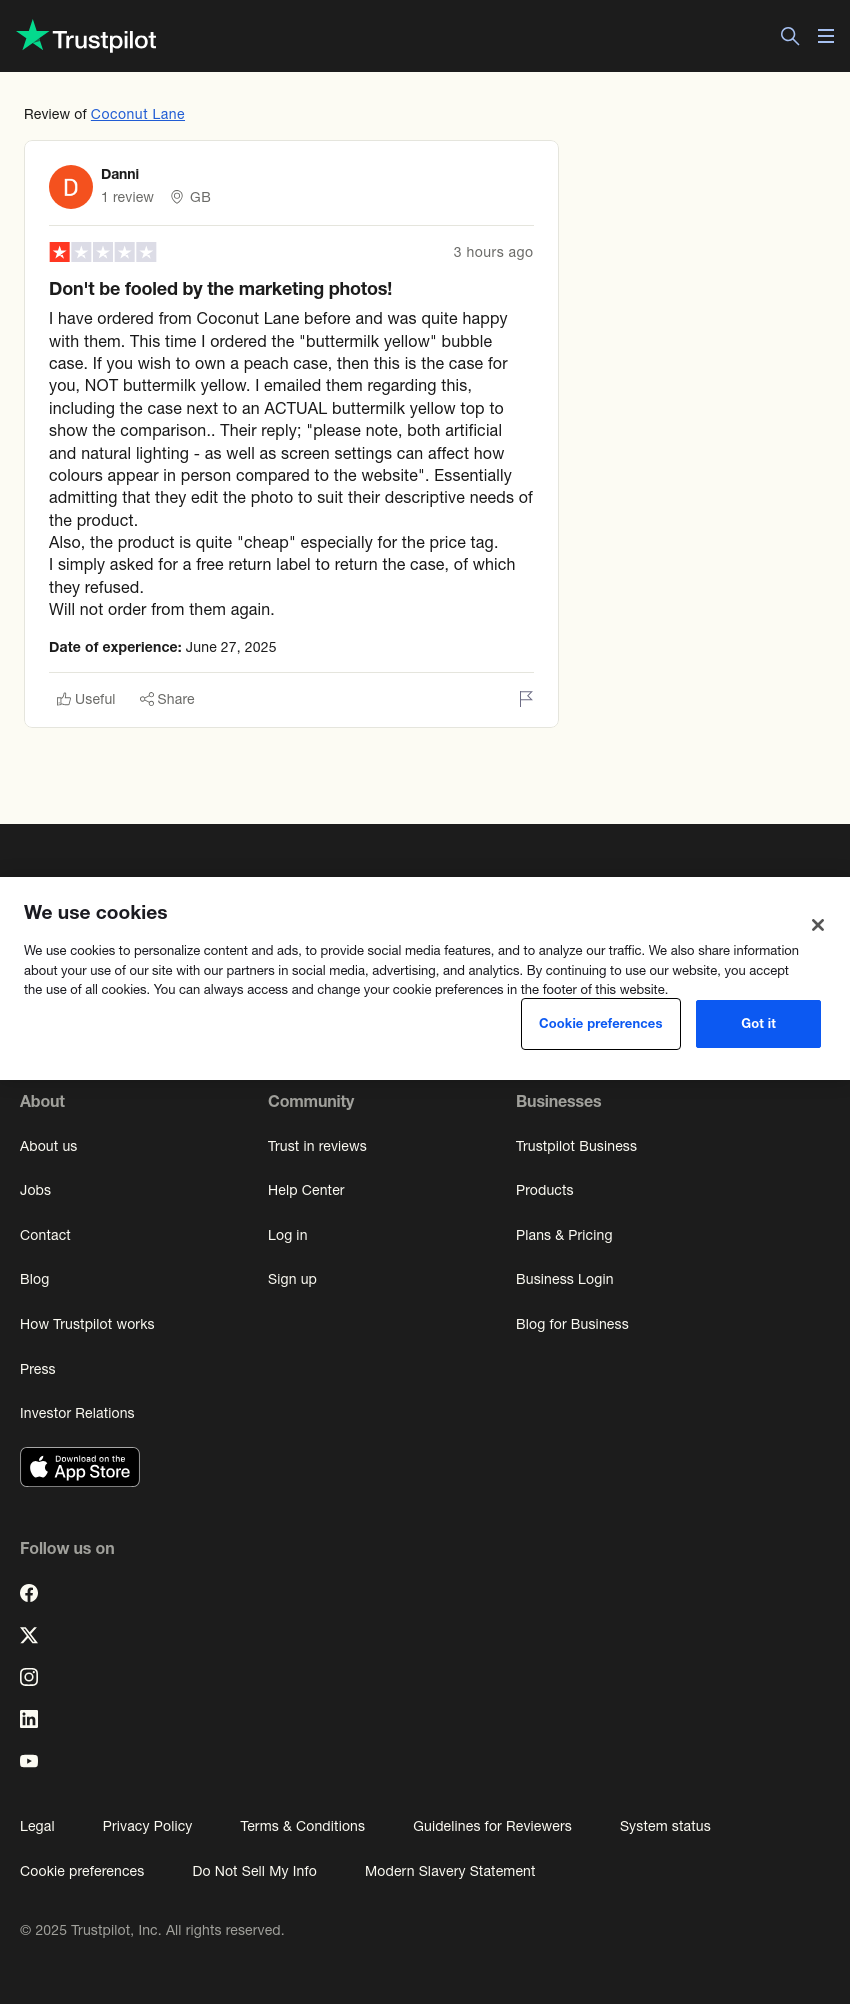Image resolution: width=850 pixels, height=2004 pixels.
Task: Click Sign up in the footer
Action: [292, 1279]
